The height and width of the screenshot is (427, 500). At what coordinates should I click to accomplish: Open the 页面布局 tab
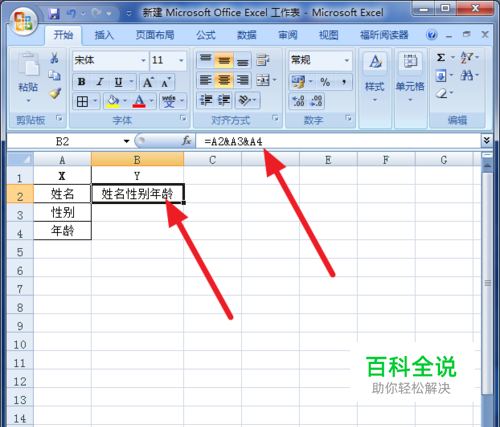coord(155,35)
